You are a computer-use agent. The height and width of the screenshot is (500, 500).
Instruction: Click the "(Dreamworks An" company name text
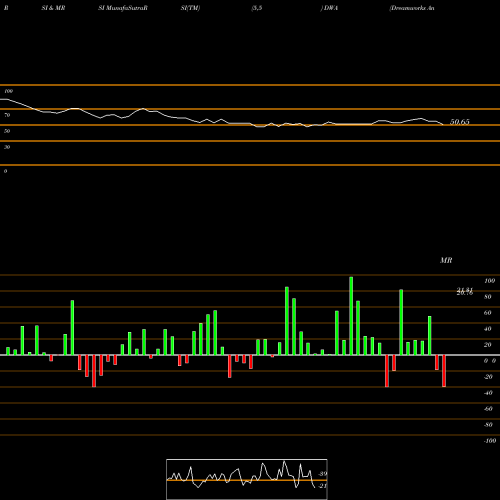point(412,8)
